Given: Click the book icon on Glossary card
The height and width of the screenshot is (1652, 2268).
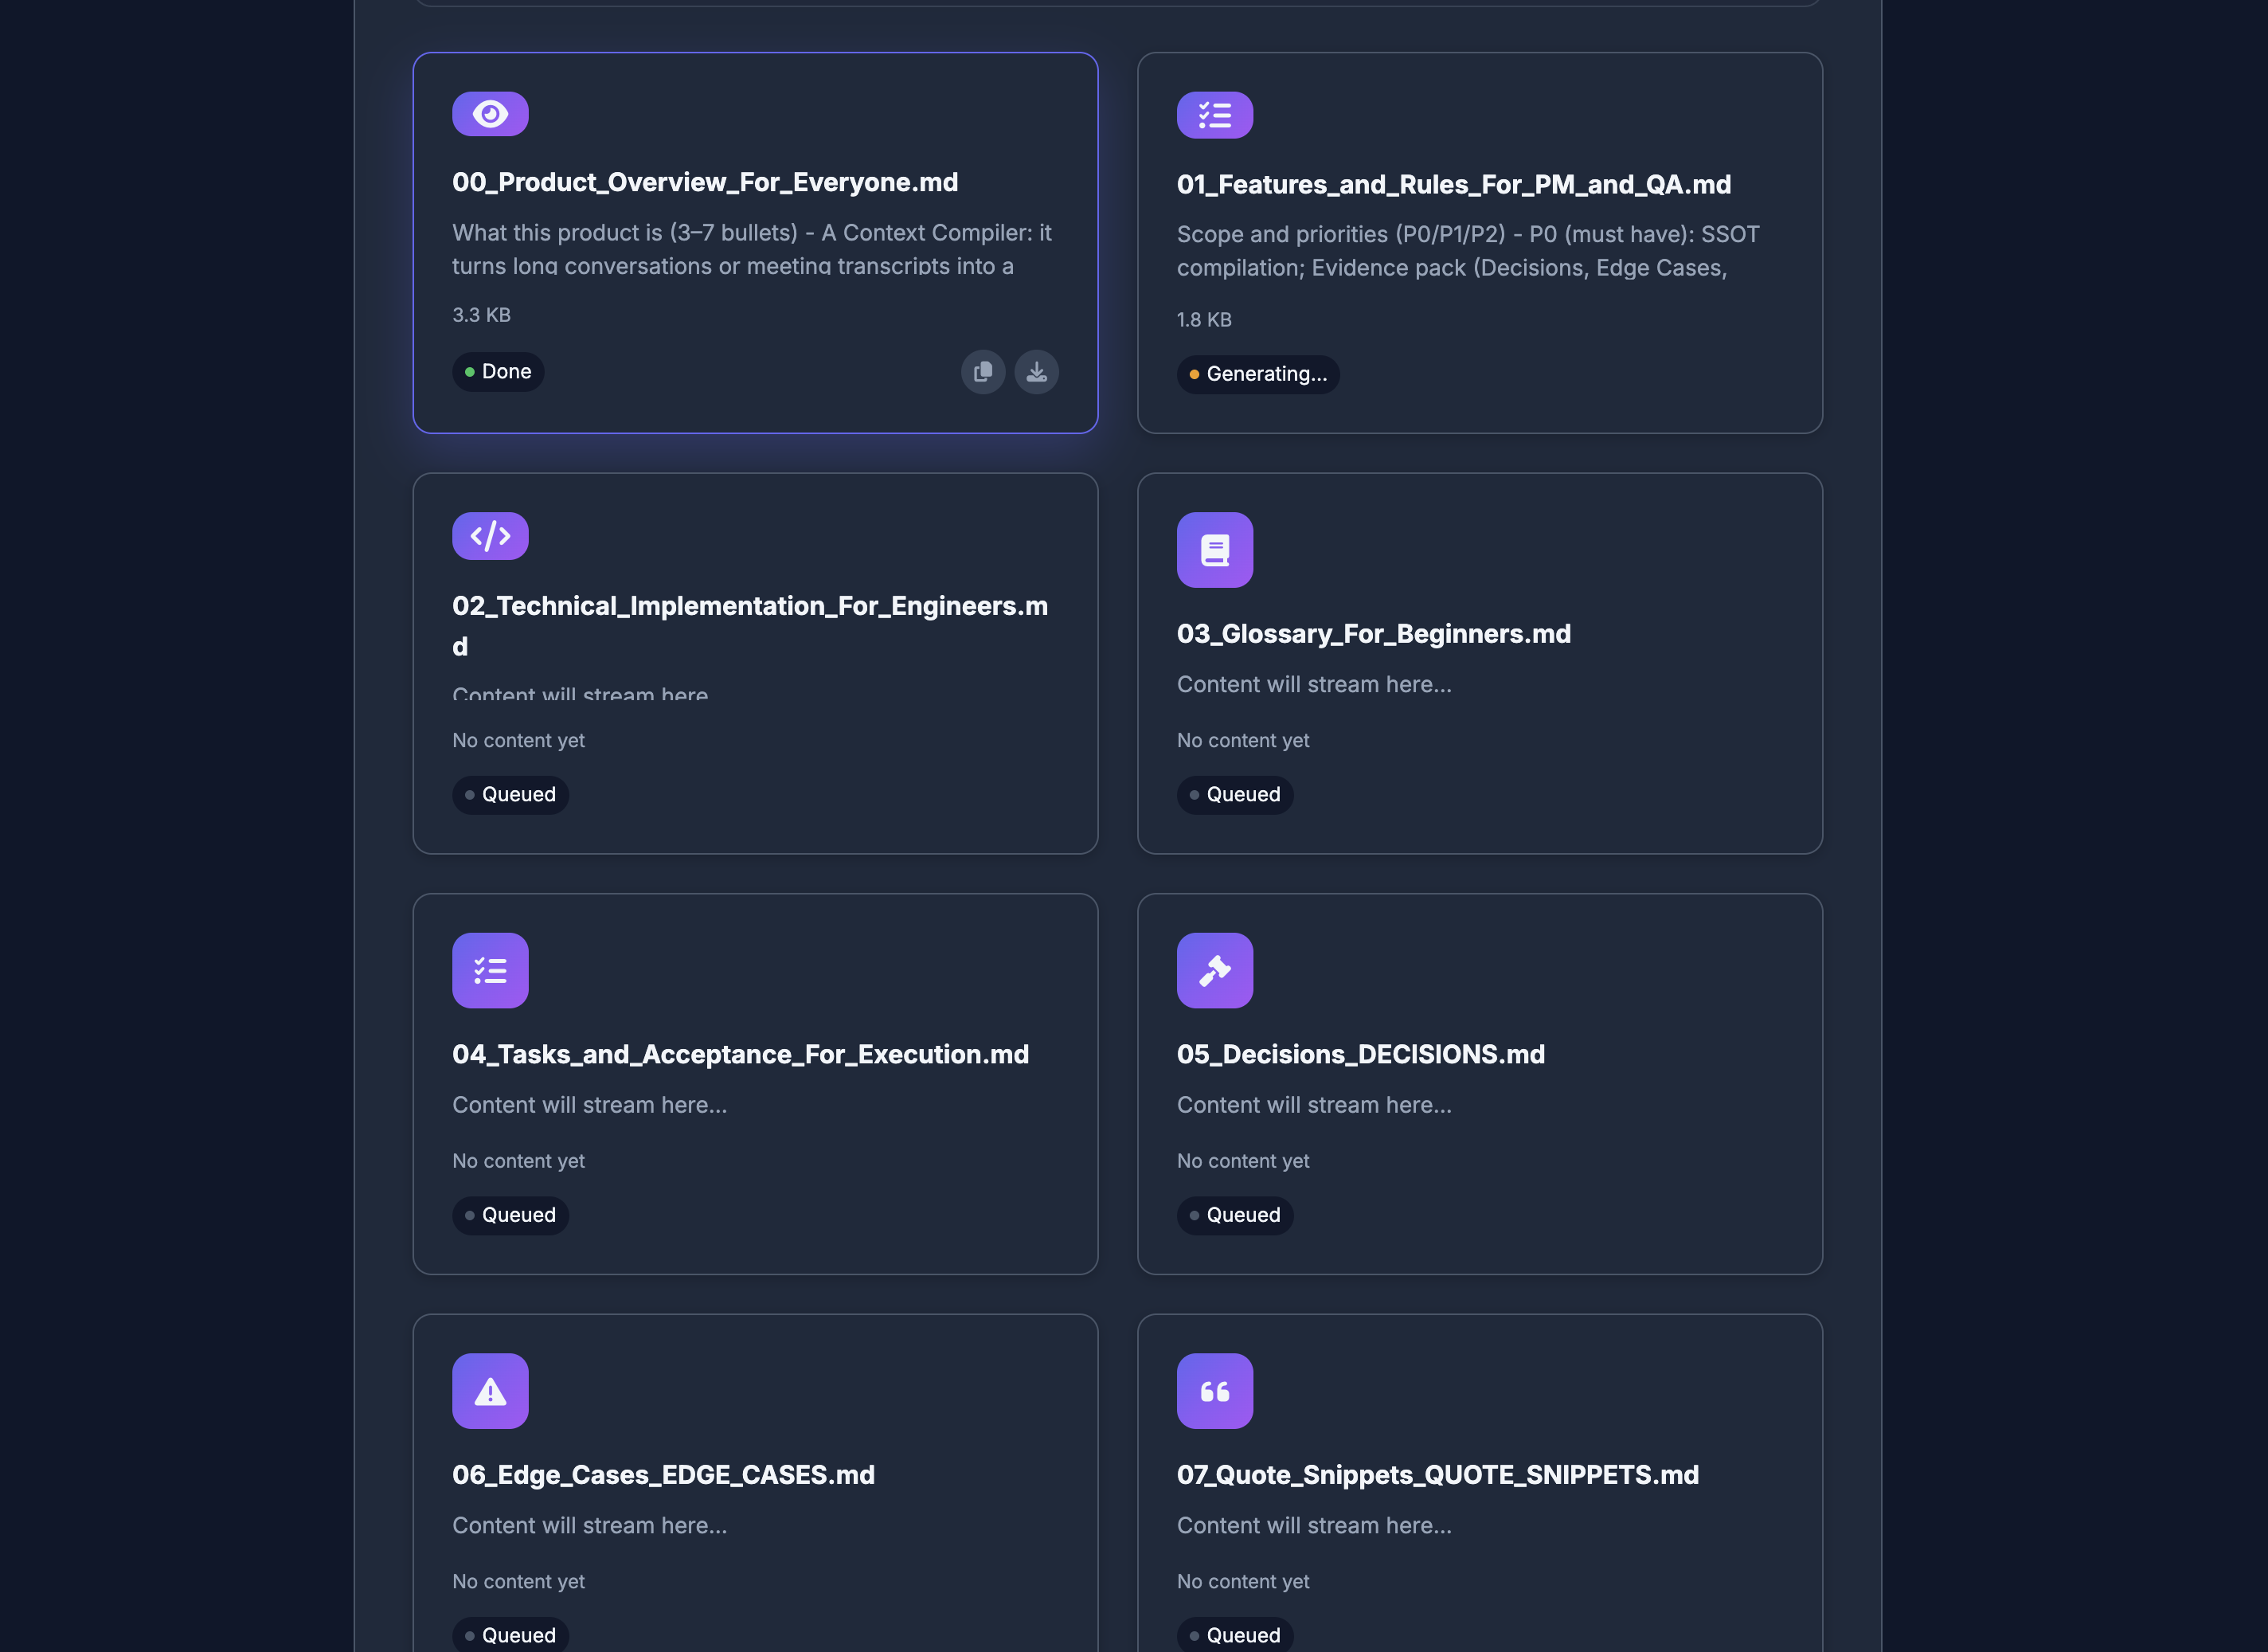Looking at the screenshot, I should click(1214, 550).
